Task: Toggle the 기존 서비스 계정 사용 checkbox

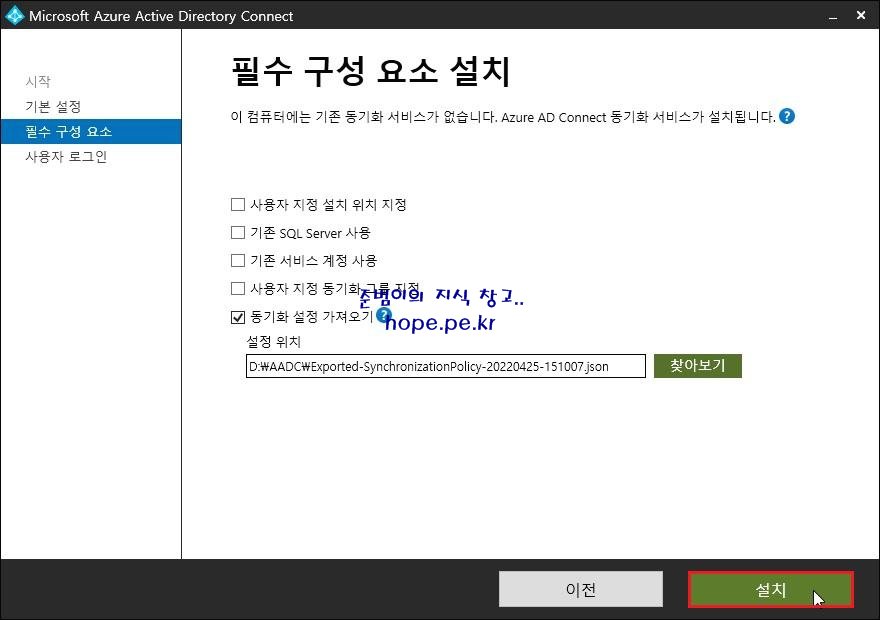Action: pyautogui.click(x=238, y=260)
